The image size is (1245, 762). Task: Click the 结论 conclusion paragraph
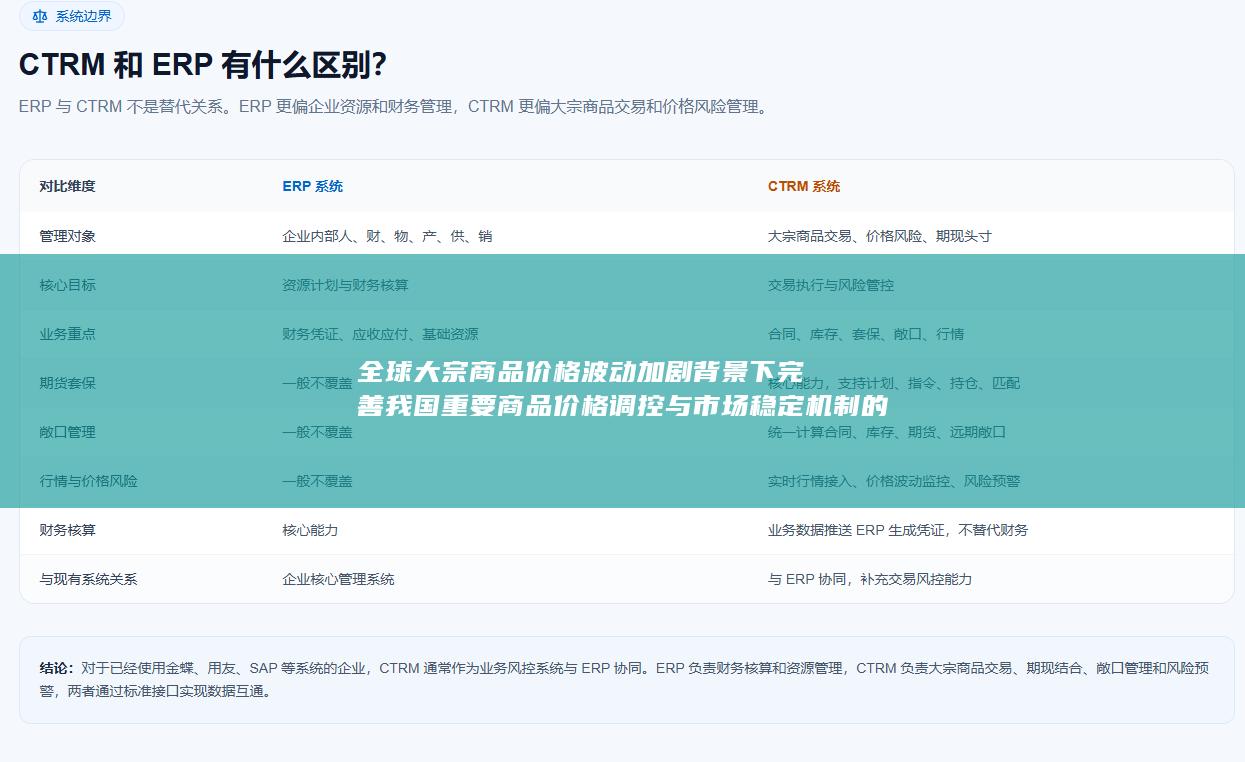625,679
